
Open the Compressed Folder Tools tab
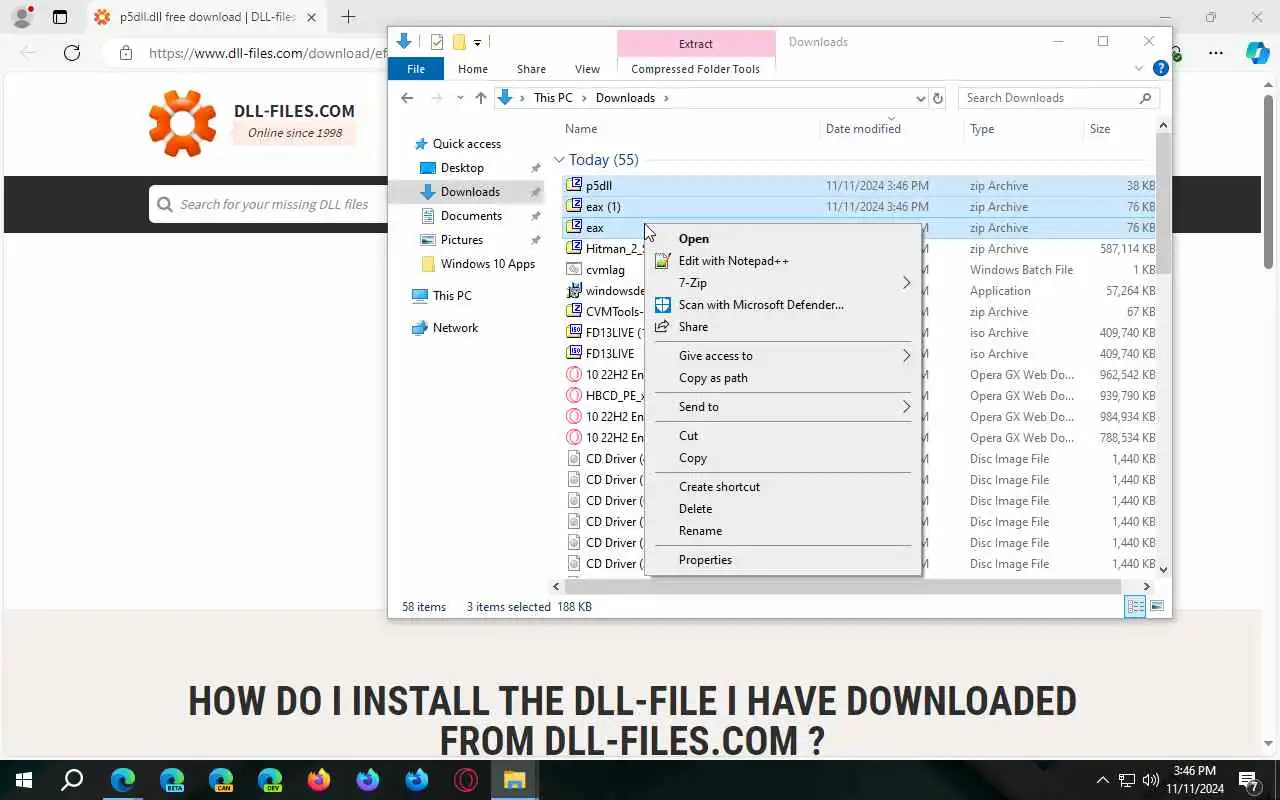(695, 69)
